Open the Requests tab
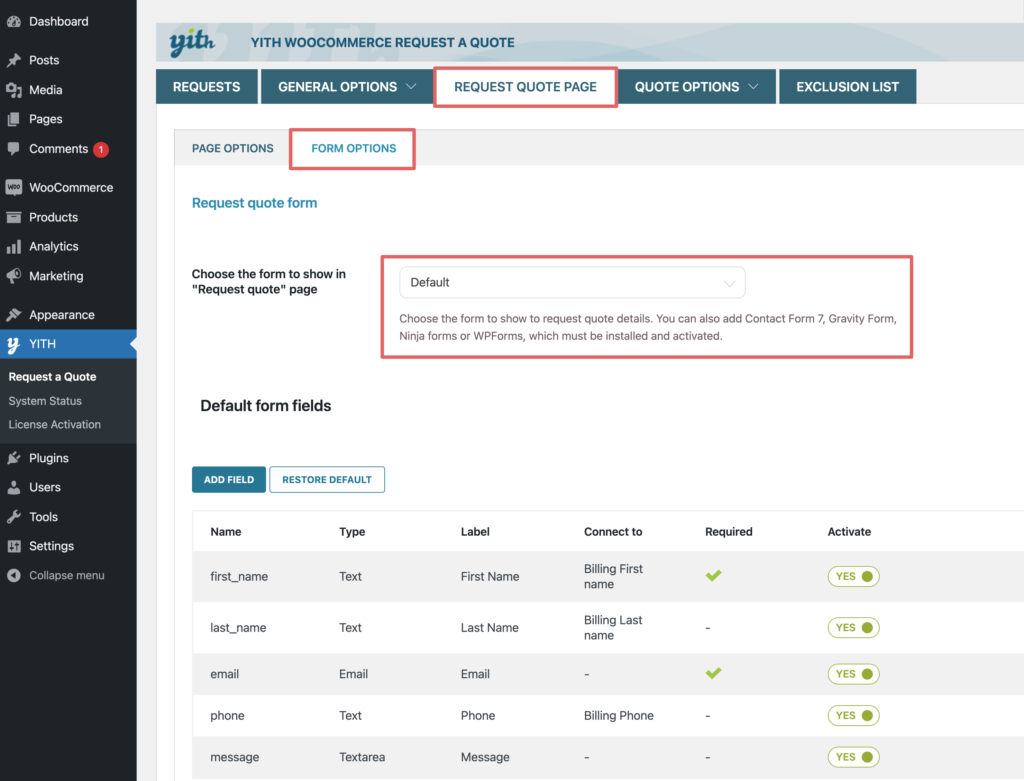1024x781 pixels. 206,87
